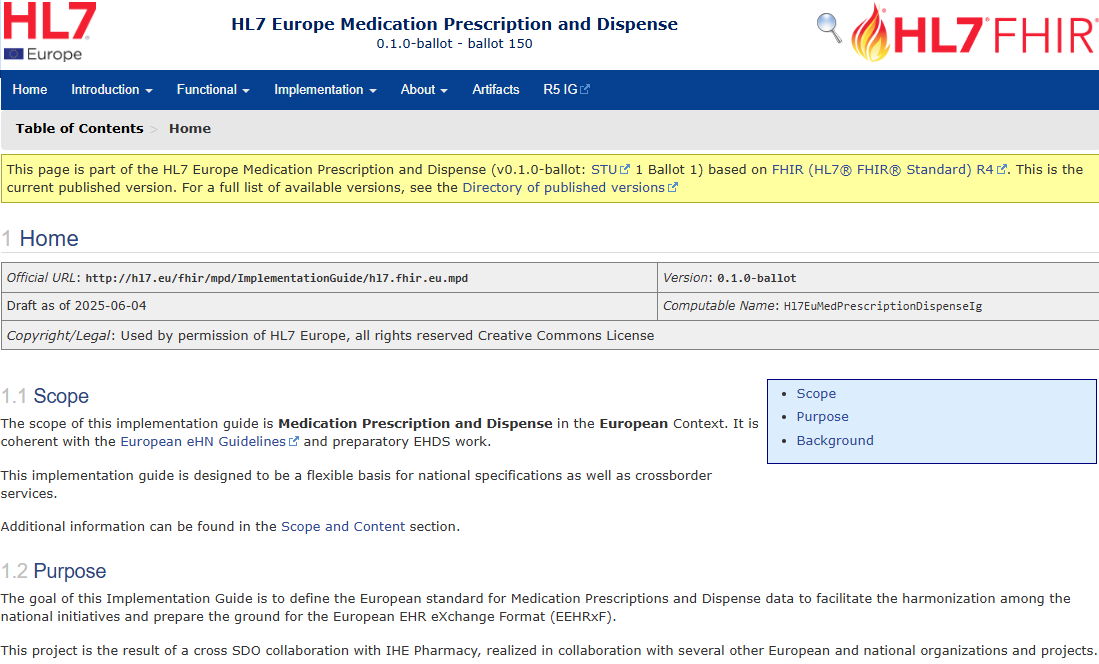Follow the Scope and Content link
1099x664 pixels.
click(343, 527)
